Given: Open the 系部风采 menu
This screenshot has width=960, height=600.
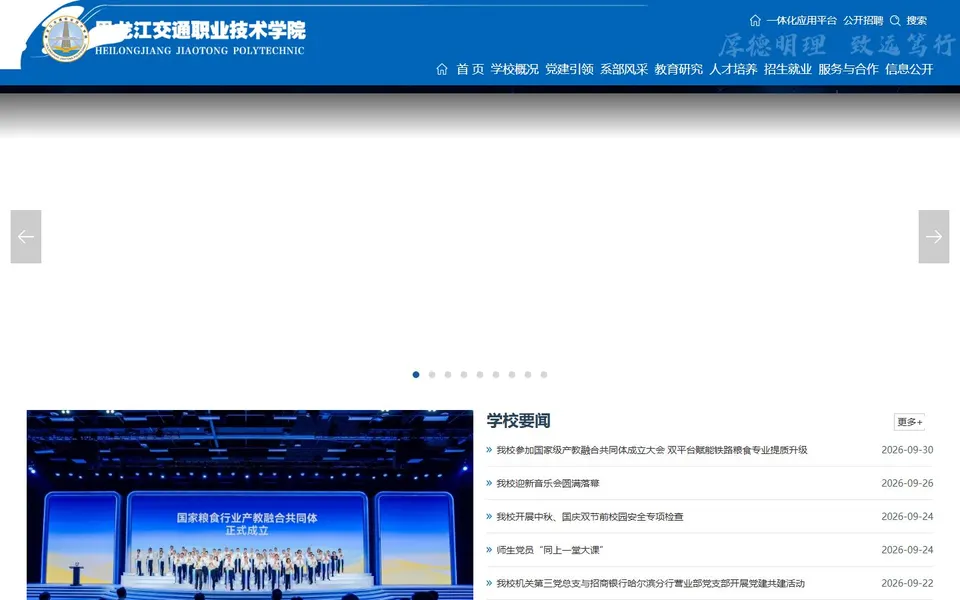Looking at the screenshot, I should [624, 69].
